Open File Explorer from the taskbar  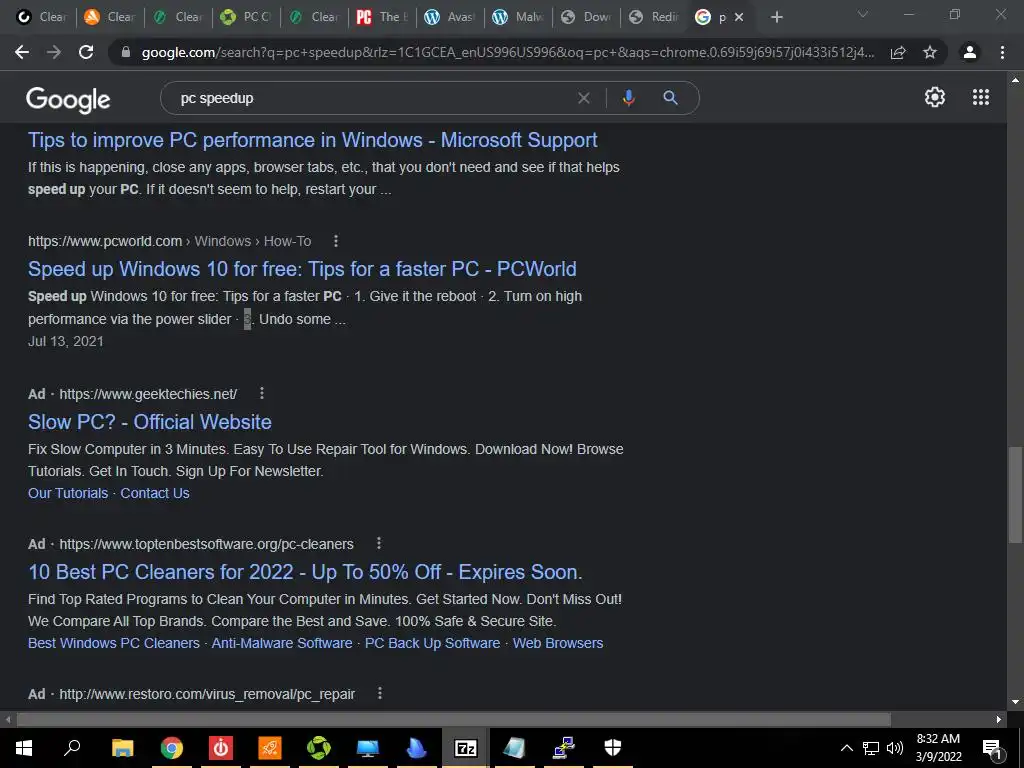[122, 747]
